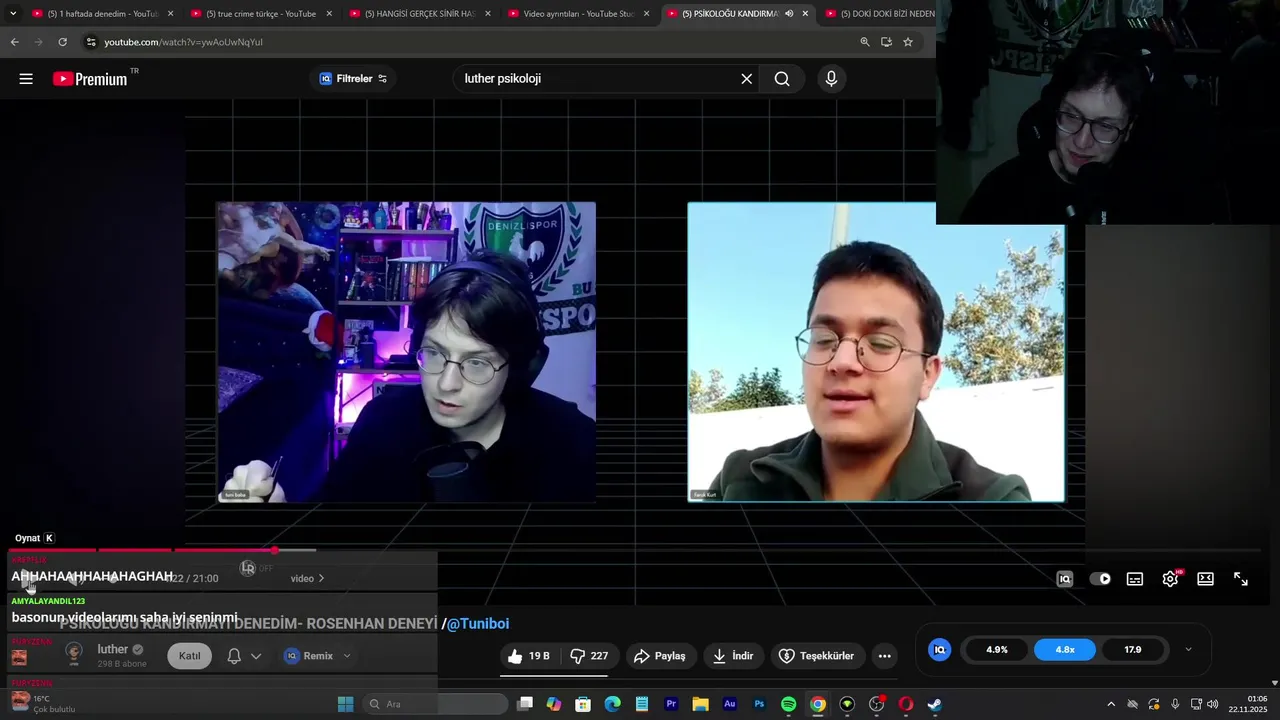This screenshot has width=1280, height=720.
Task: Switch to '1 haftada denedim' tab
Action: click(x=102, y=14)
